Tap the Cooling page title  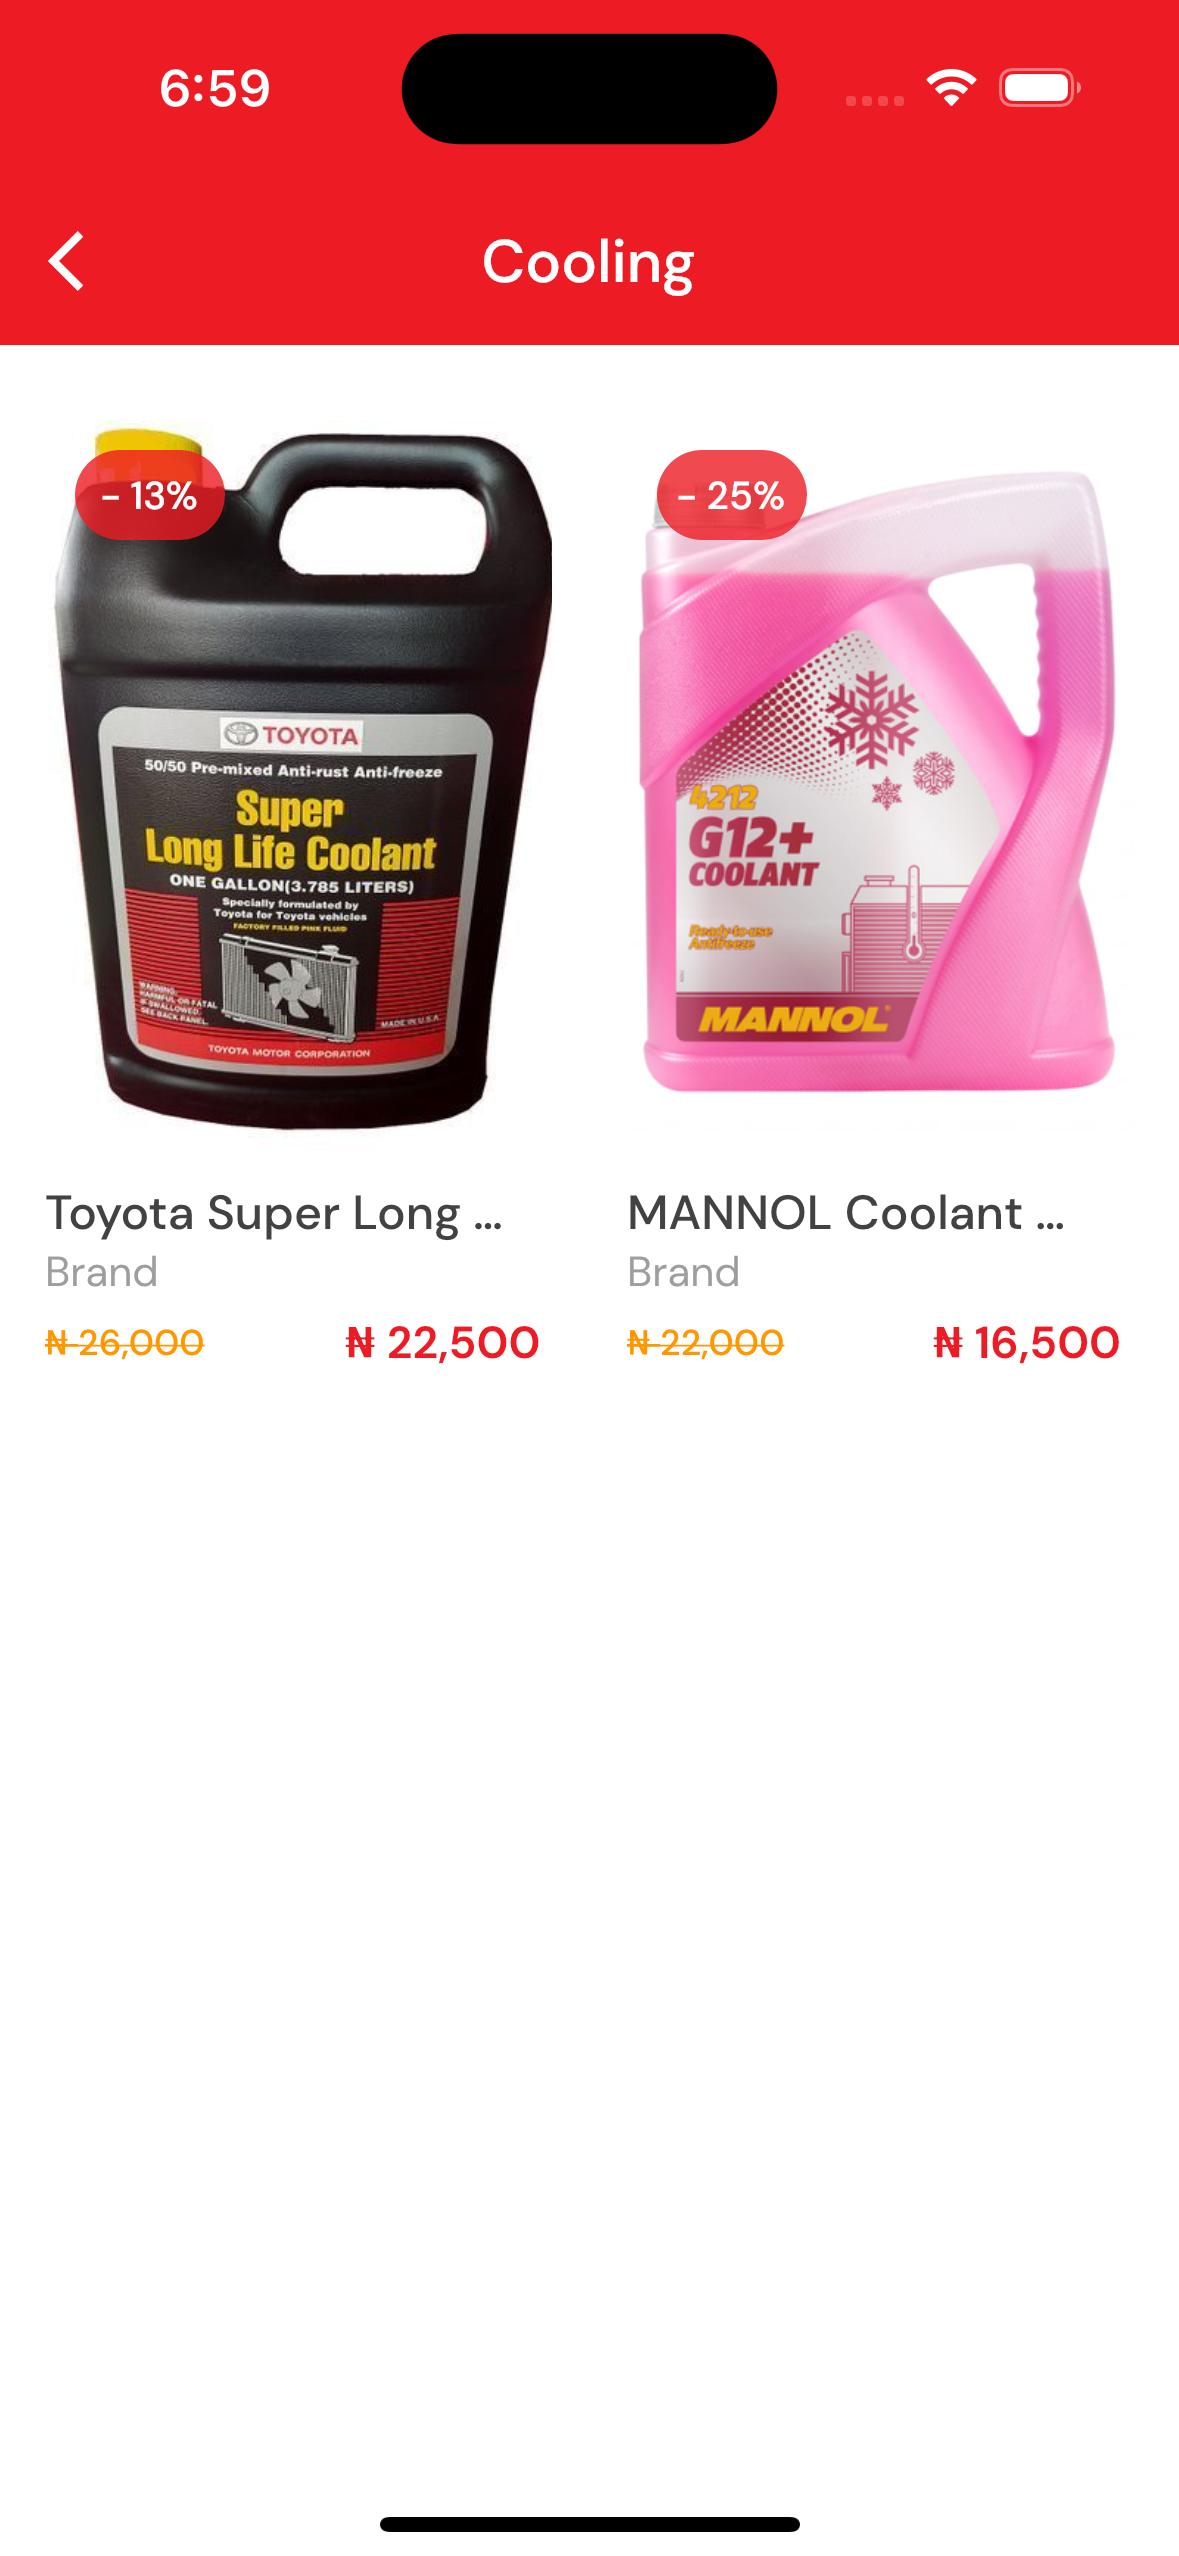pos(588,263)
